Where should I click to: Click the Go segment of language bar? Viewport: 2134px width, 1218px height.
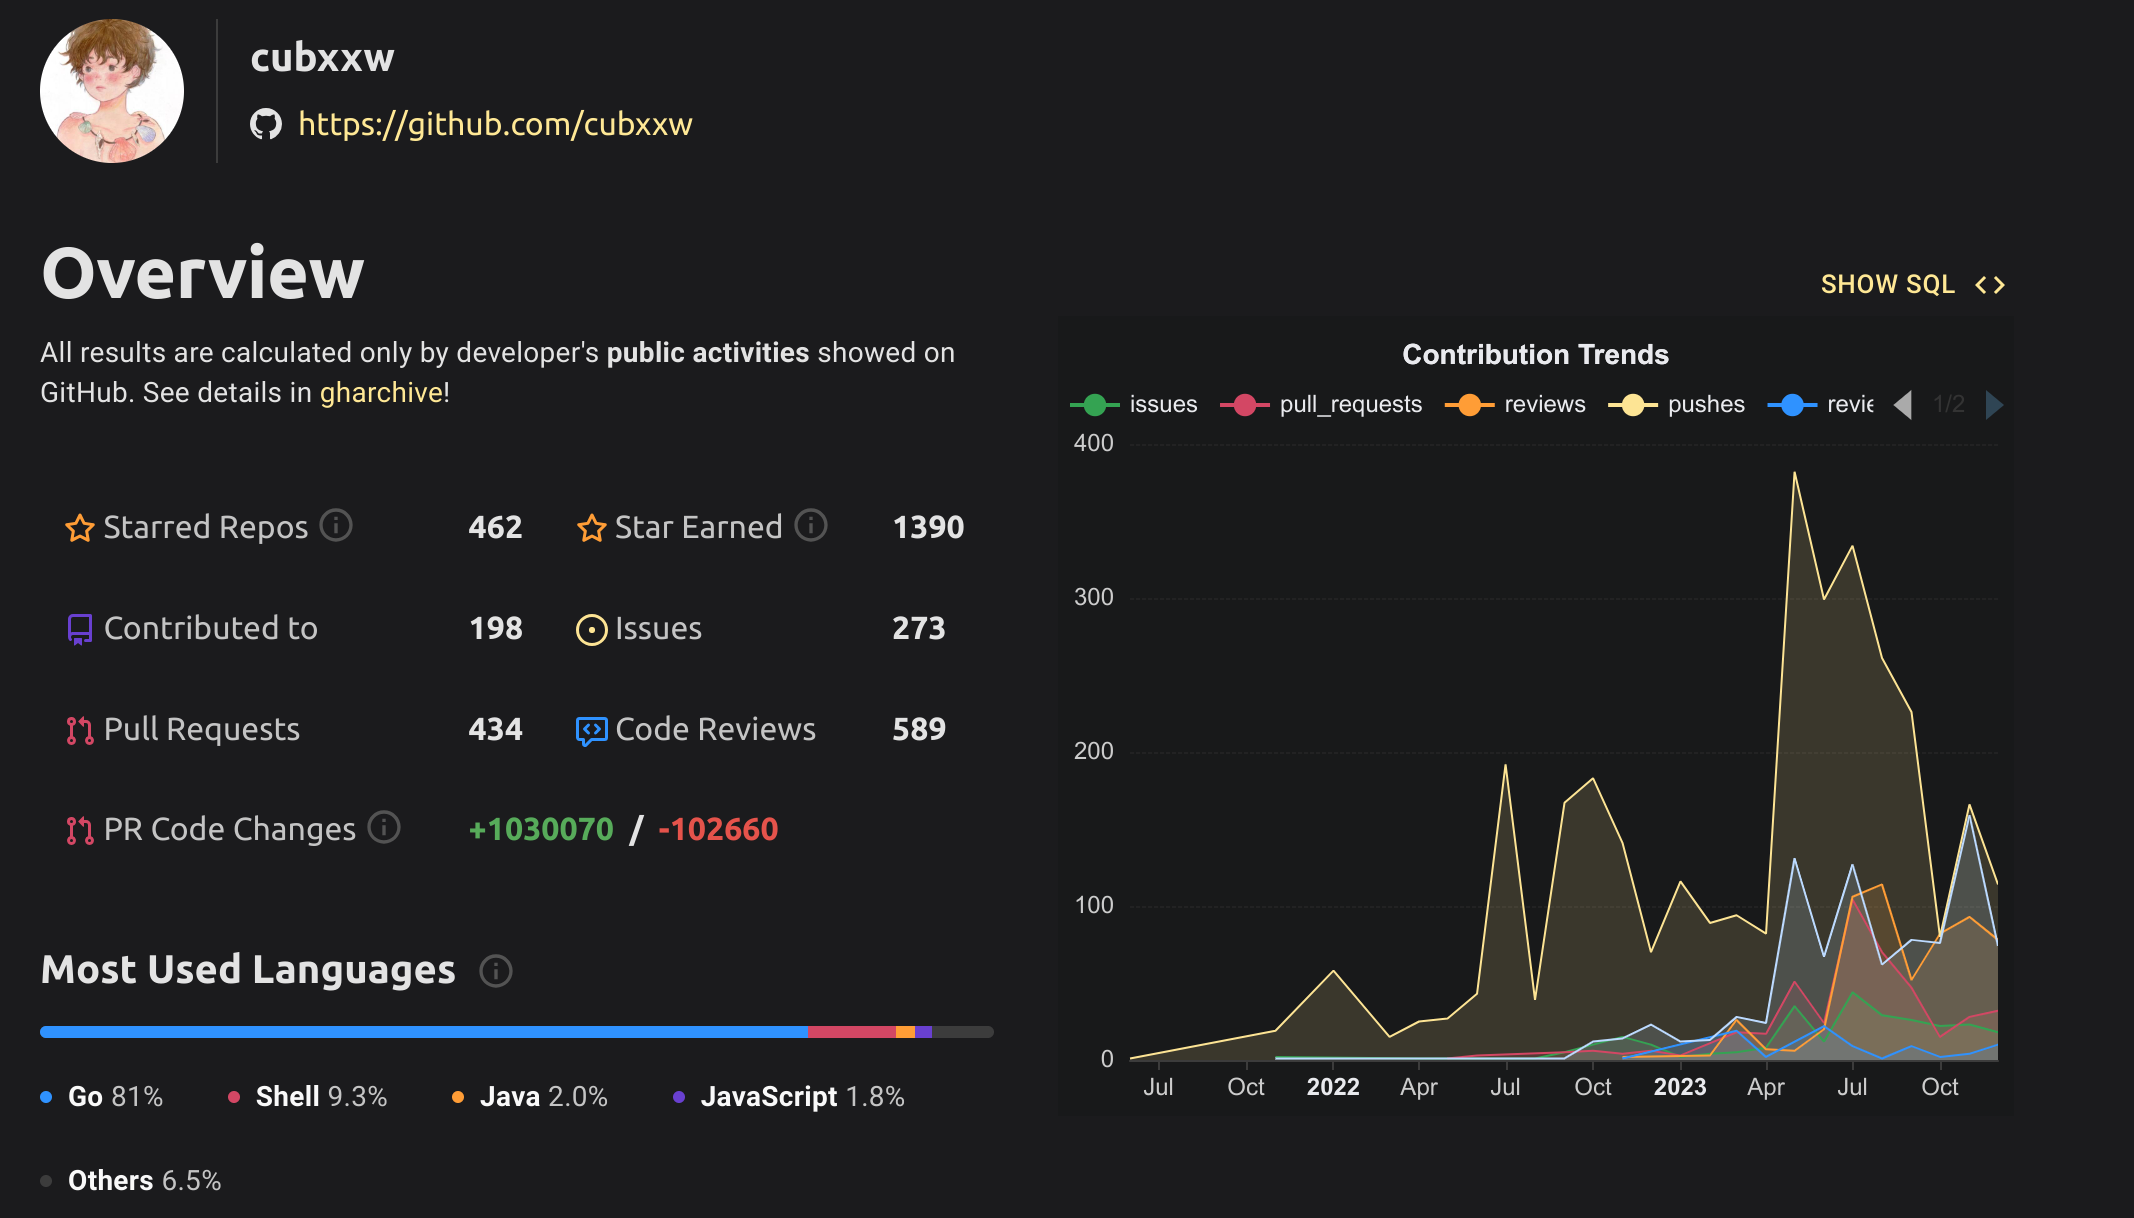(423, 1032)
